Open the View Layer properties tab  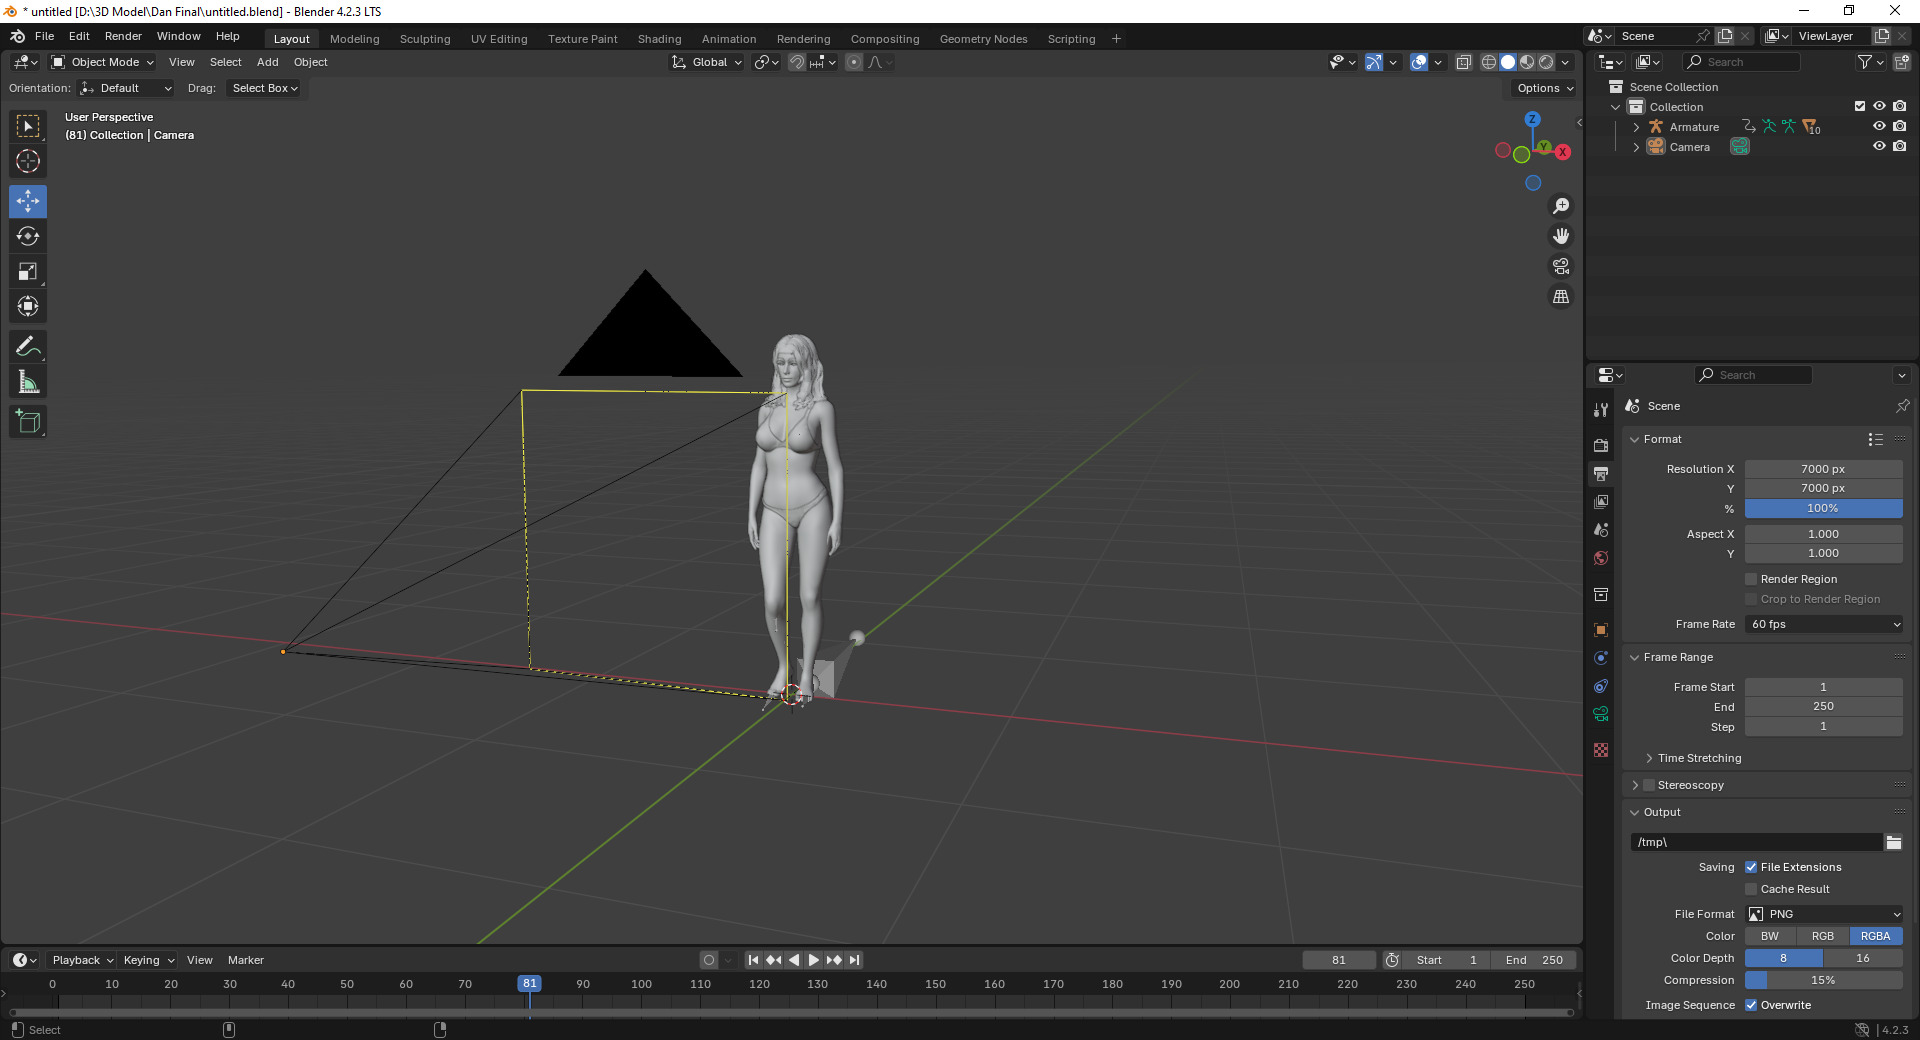1601,502
